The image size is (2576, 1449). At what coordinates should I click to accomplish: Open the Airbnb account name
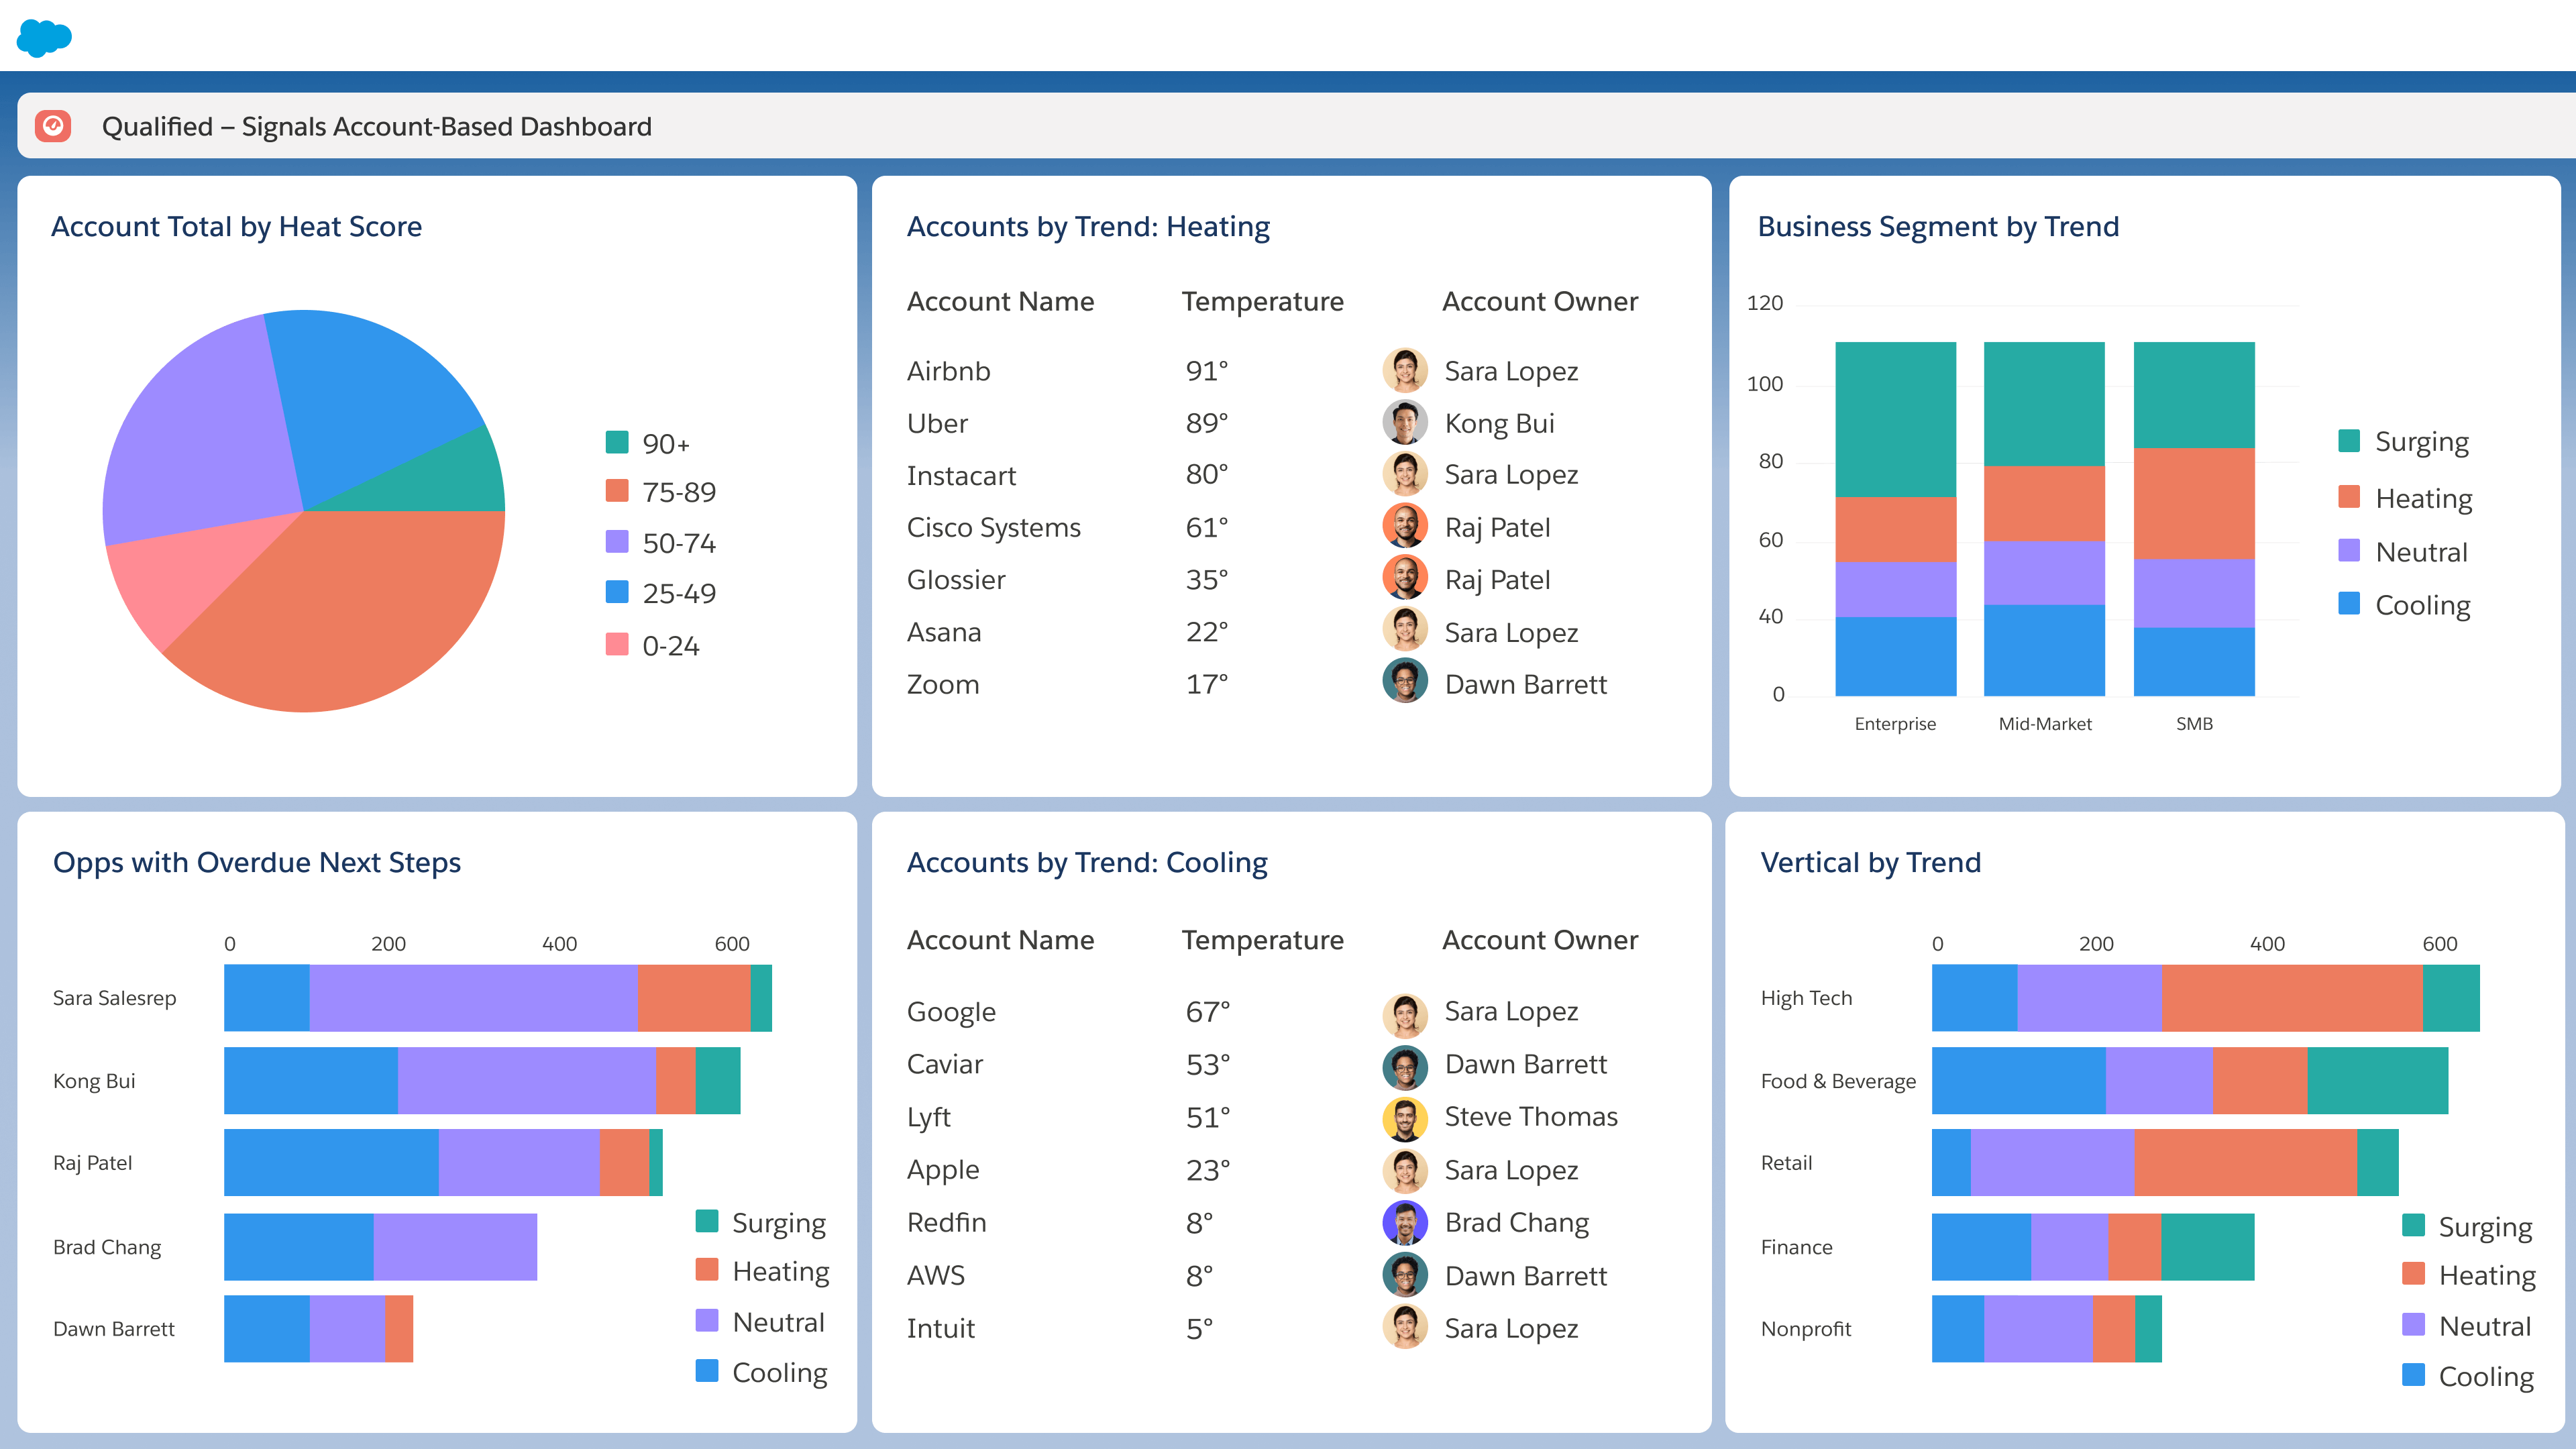point(948,371)
